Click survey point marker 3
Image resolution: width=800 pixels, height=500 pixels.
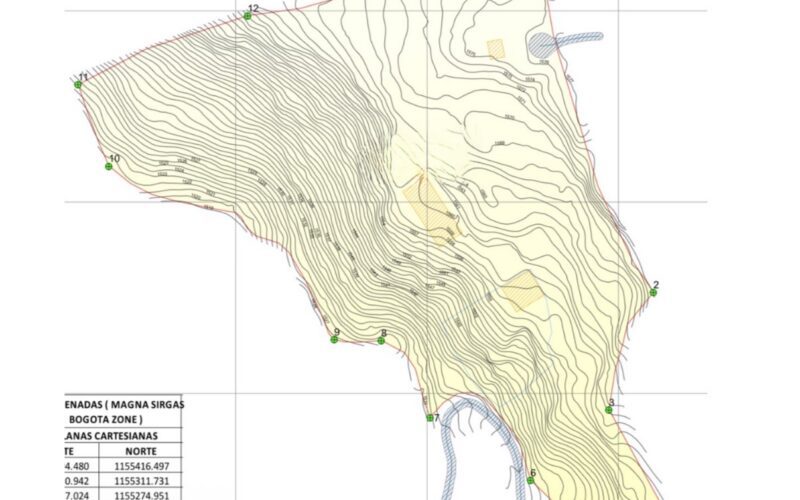coord(608,410)
